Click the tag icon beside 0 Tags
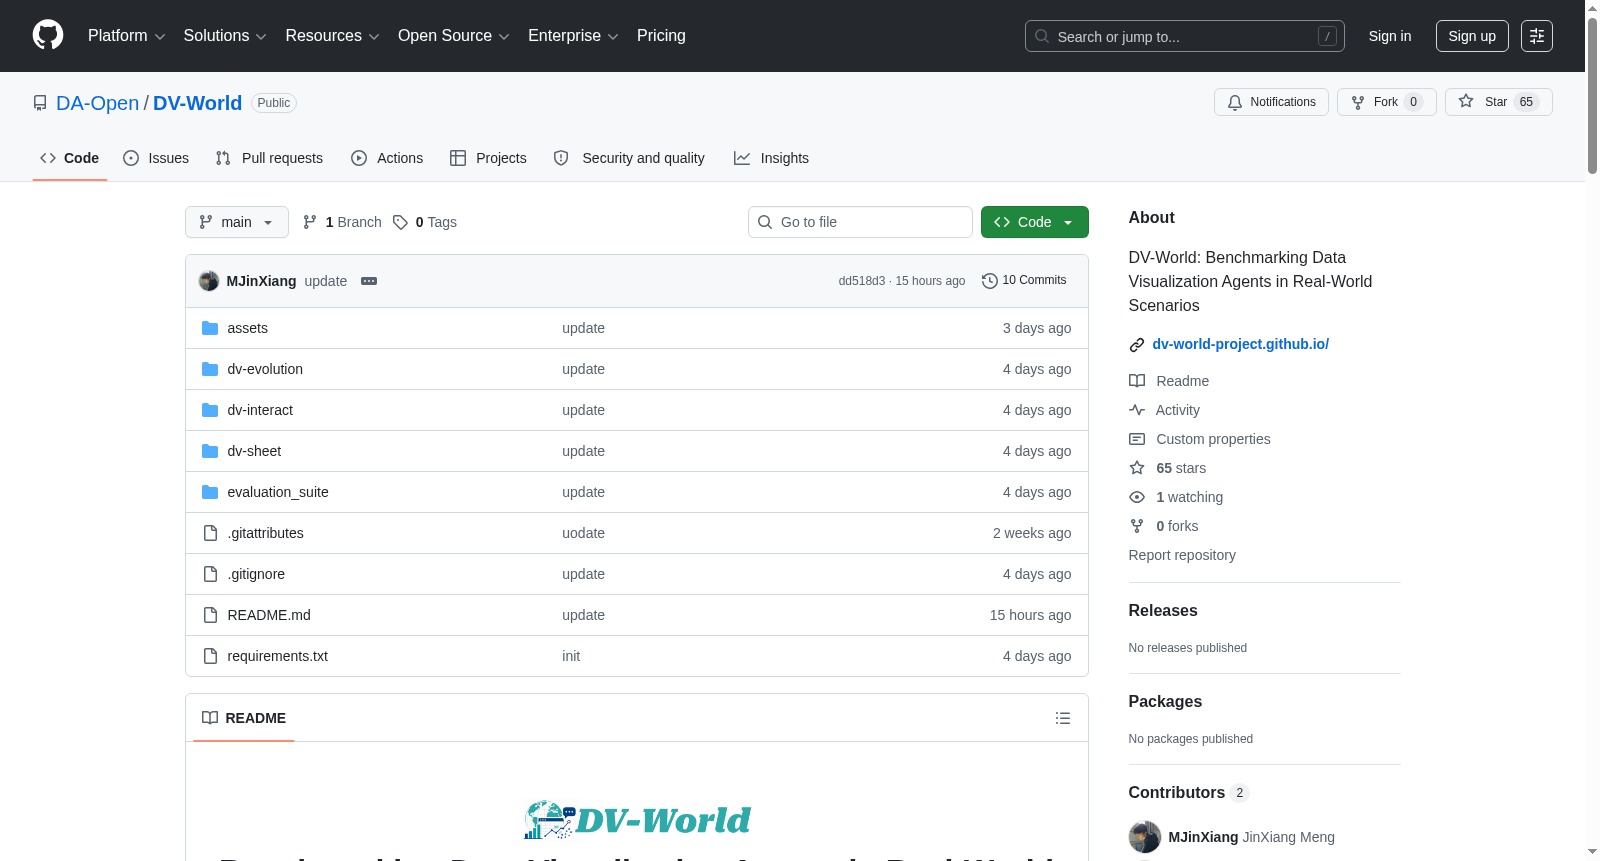The width and height of the screenshot is (1600, 861). click(x=400, y=222)
